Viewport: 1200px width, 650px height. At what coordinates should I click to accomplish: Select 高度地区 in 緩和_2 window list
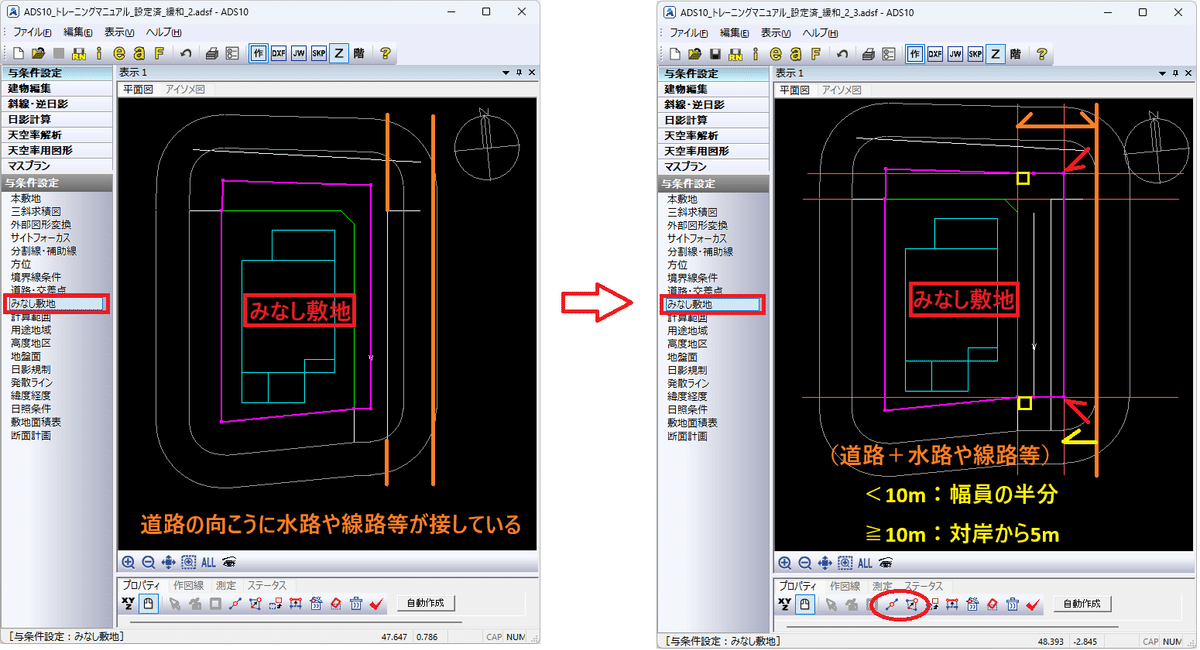coord(30,343)
